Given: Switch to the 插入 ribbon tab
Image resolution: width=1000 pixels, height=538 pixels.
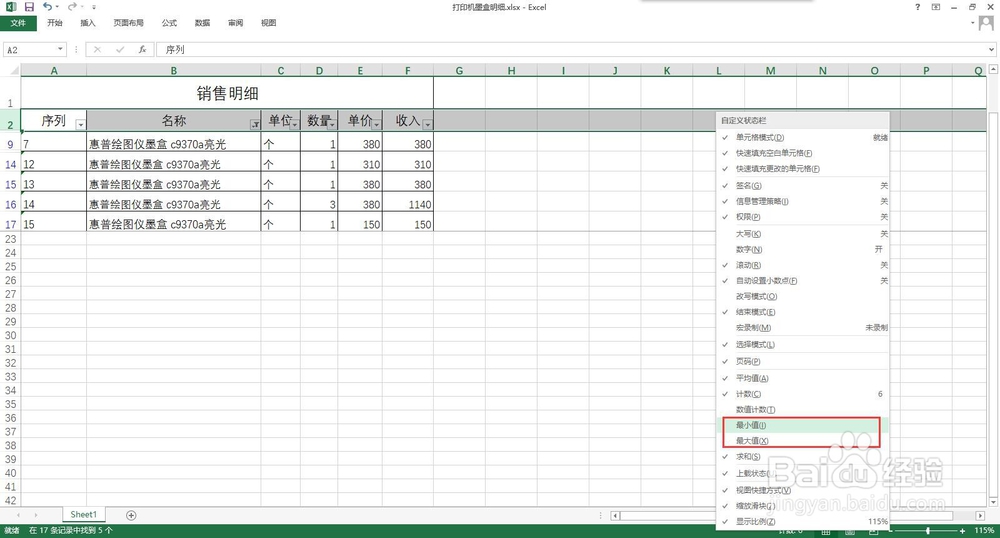Looking at the screenshot, I should coord(88,23).
